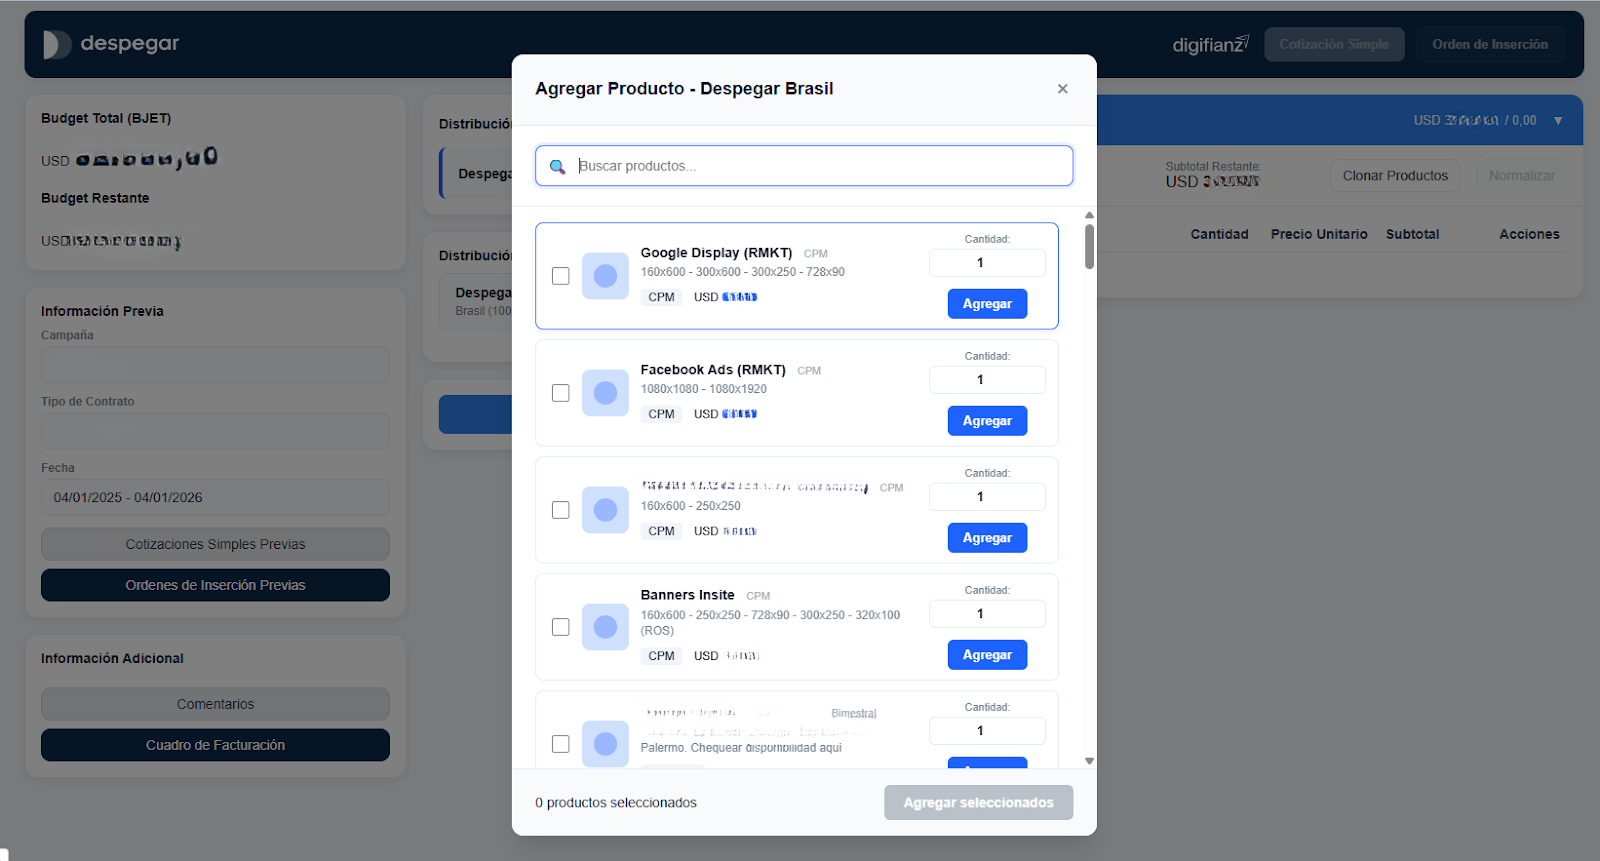Click Agregar for Banners Insite

987,655
